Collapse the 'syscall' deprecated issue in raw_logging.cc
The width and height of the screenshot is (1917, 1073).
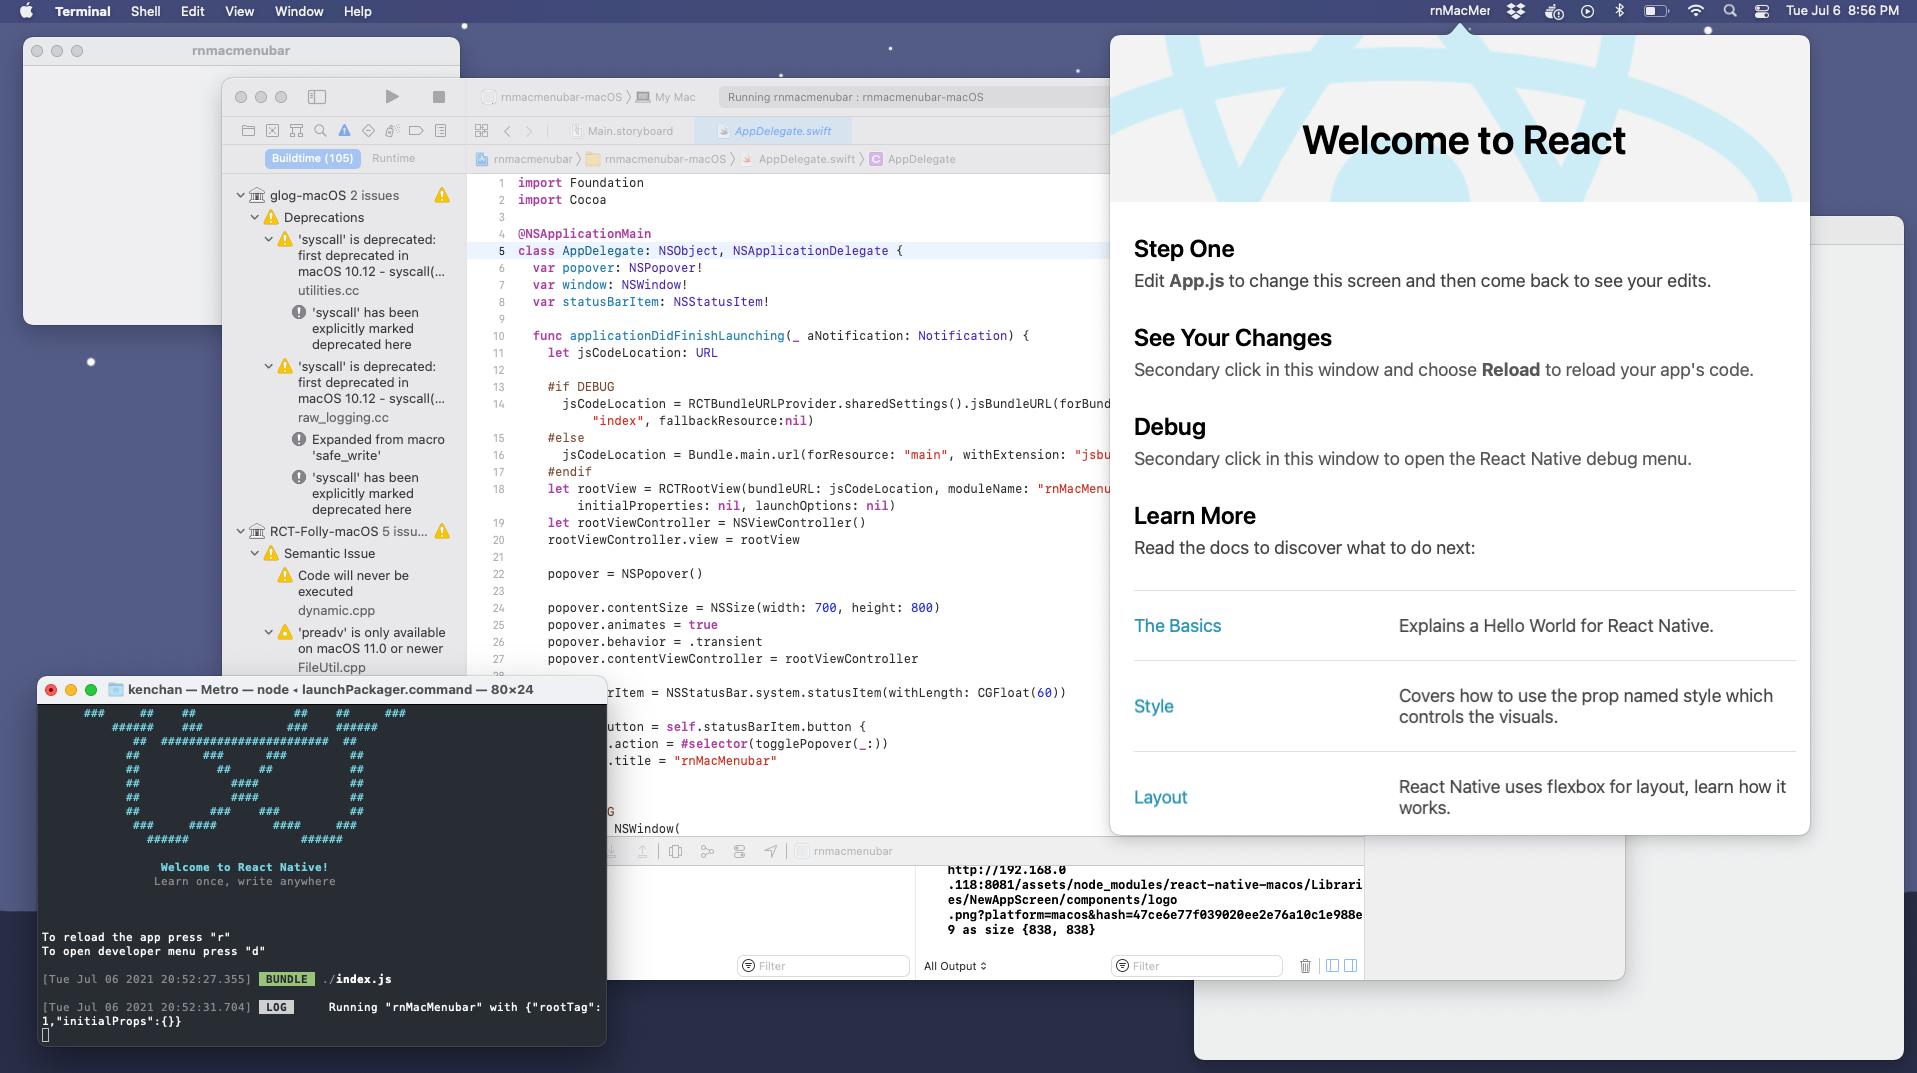click(x=268, y=367)
